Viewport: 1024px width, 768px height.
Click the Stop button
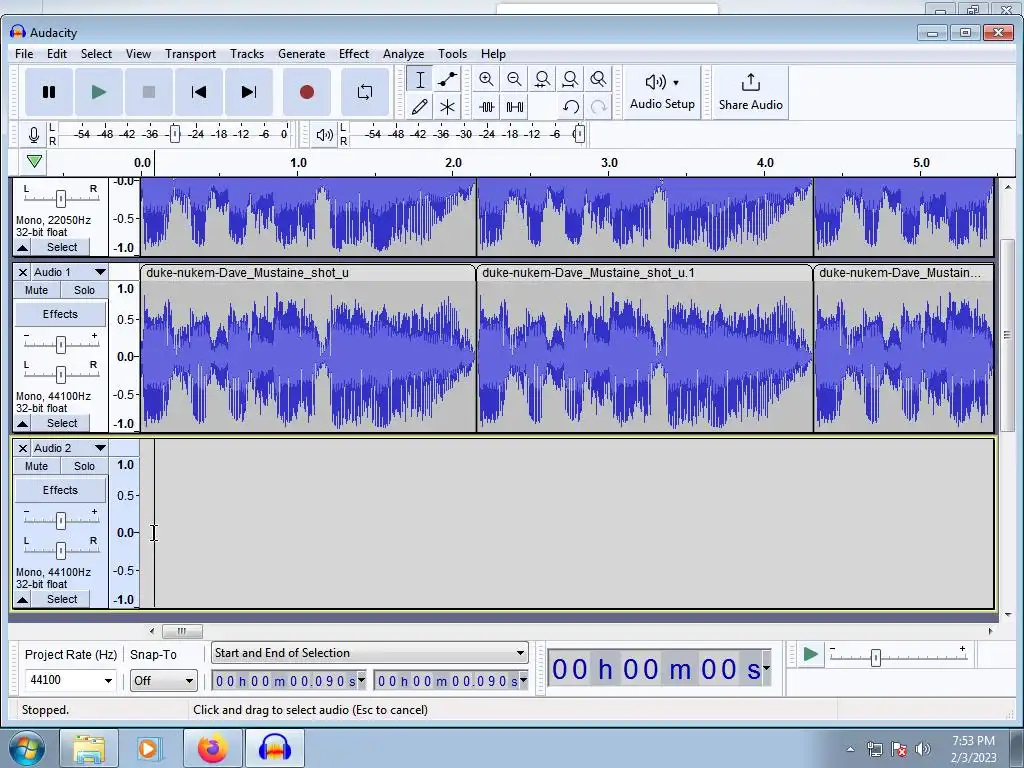tap(149, 92)
